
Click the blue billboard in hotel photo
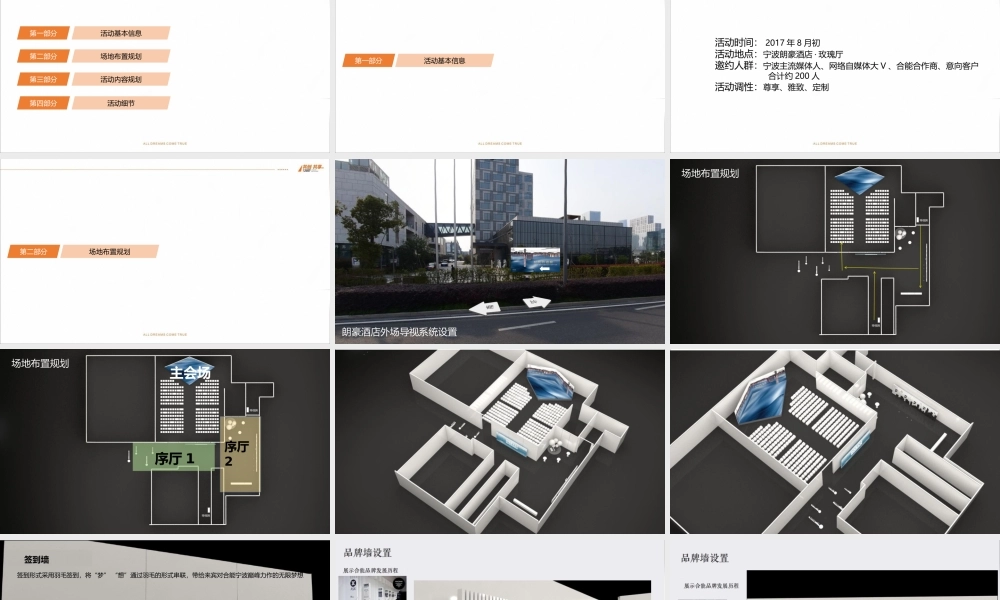(536, 260)
